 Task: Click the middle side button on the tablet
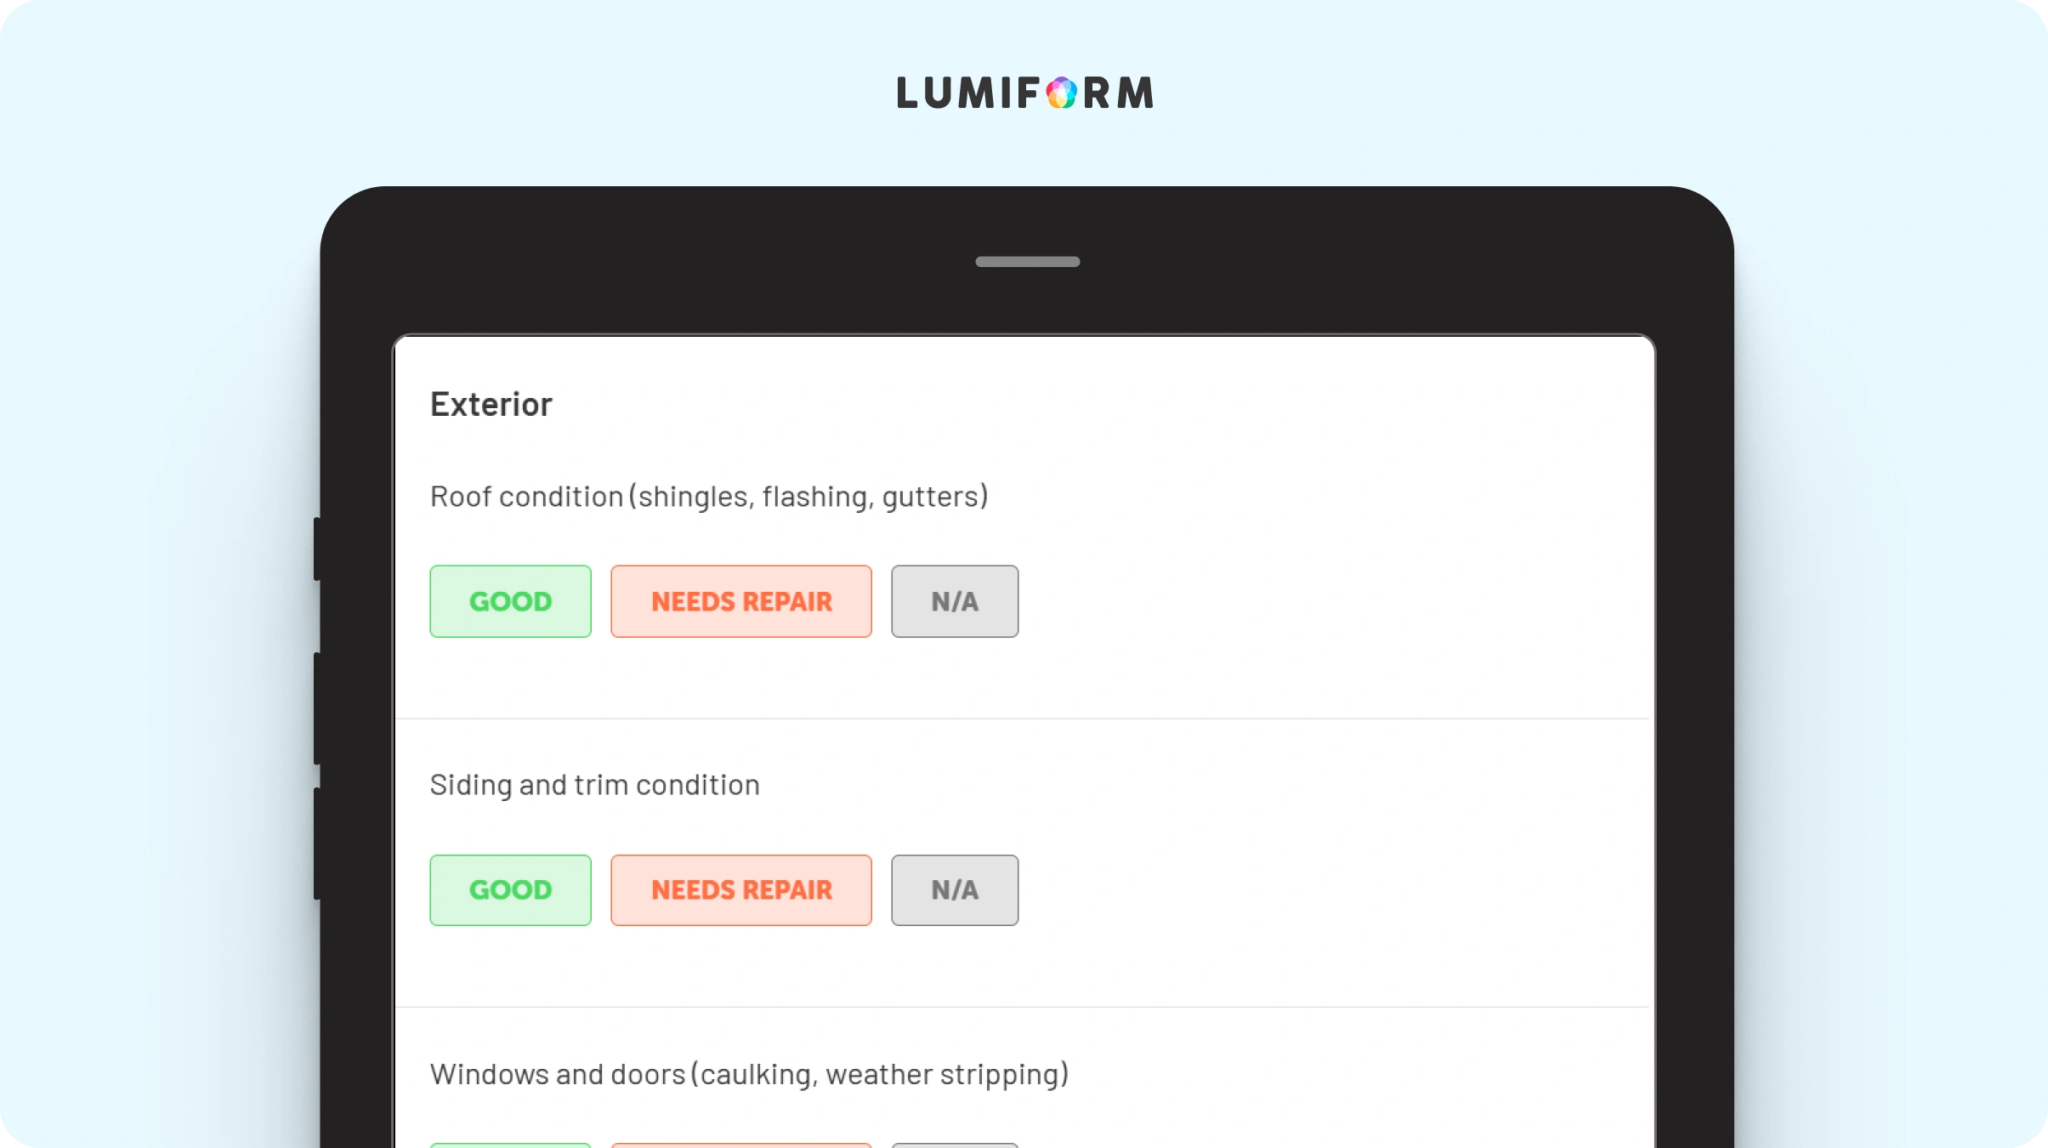click(317, 709)
